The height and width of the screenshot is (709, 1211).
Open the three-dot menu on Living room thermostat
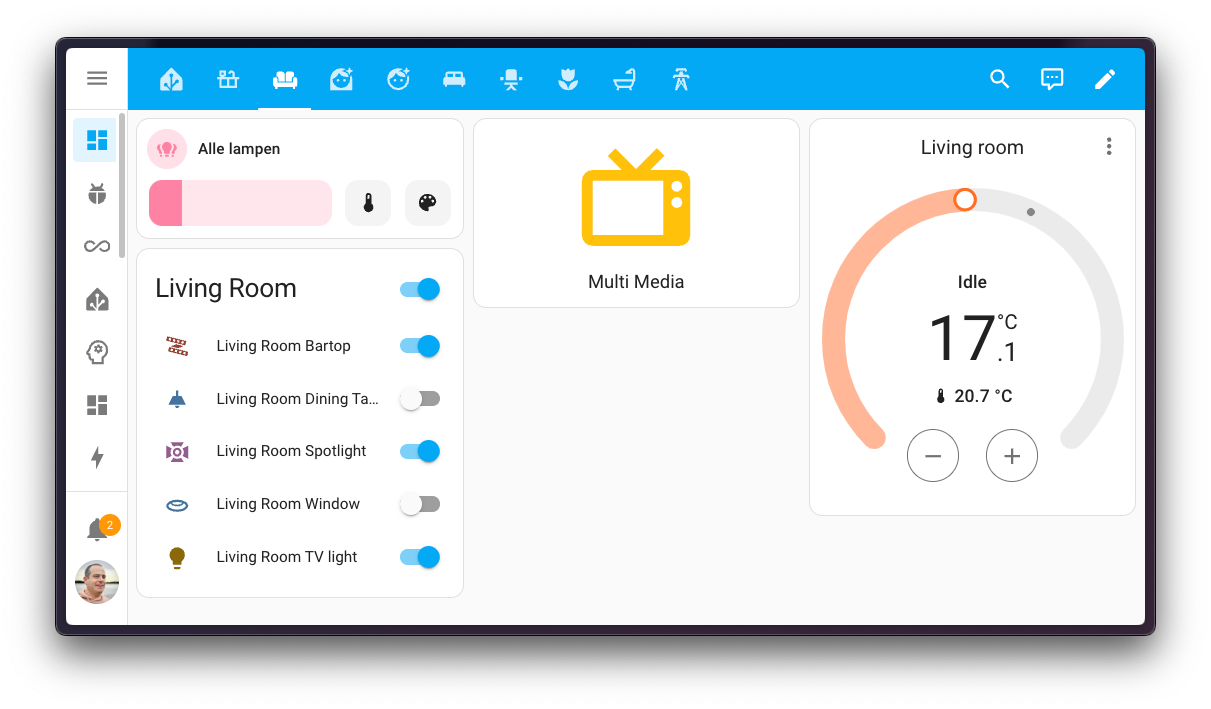tap(1109, 146)
